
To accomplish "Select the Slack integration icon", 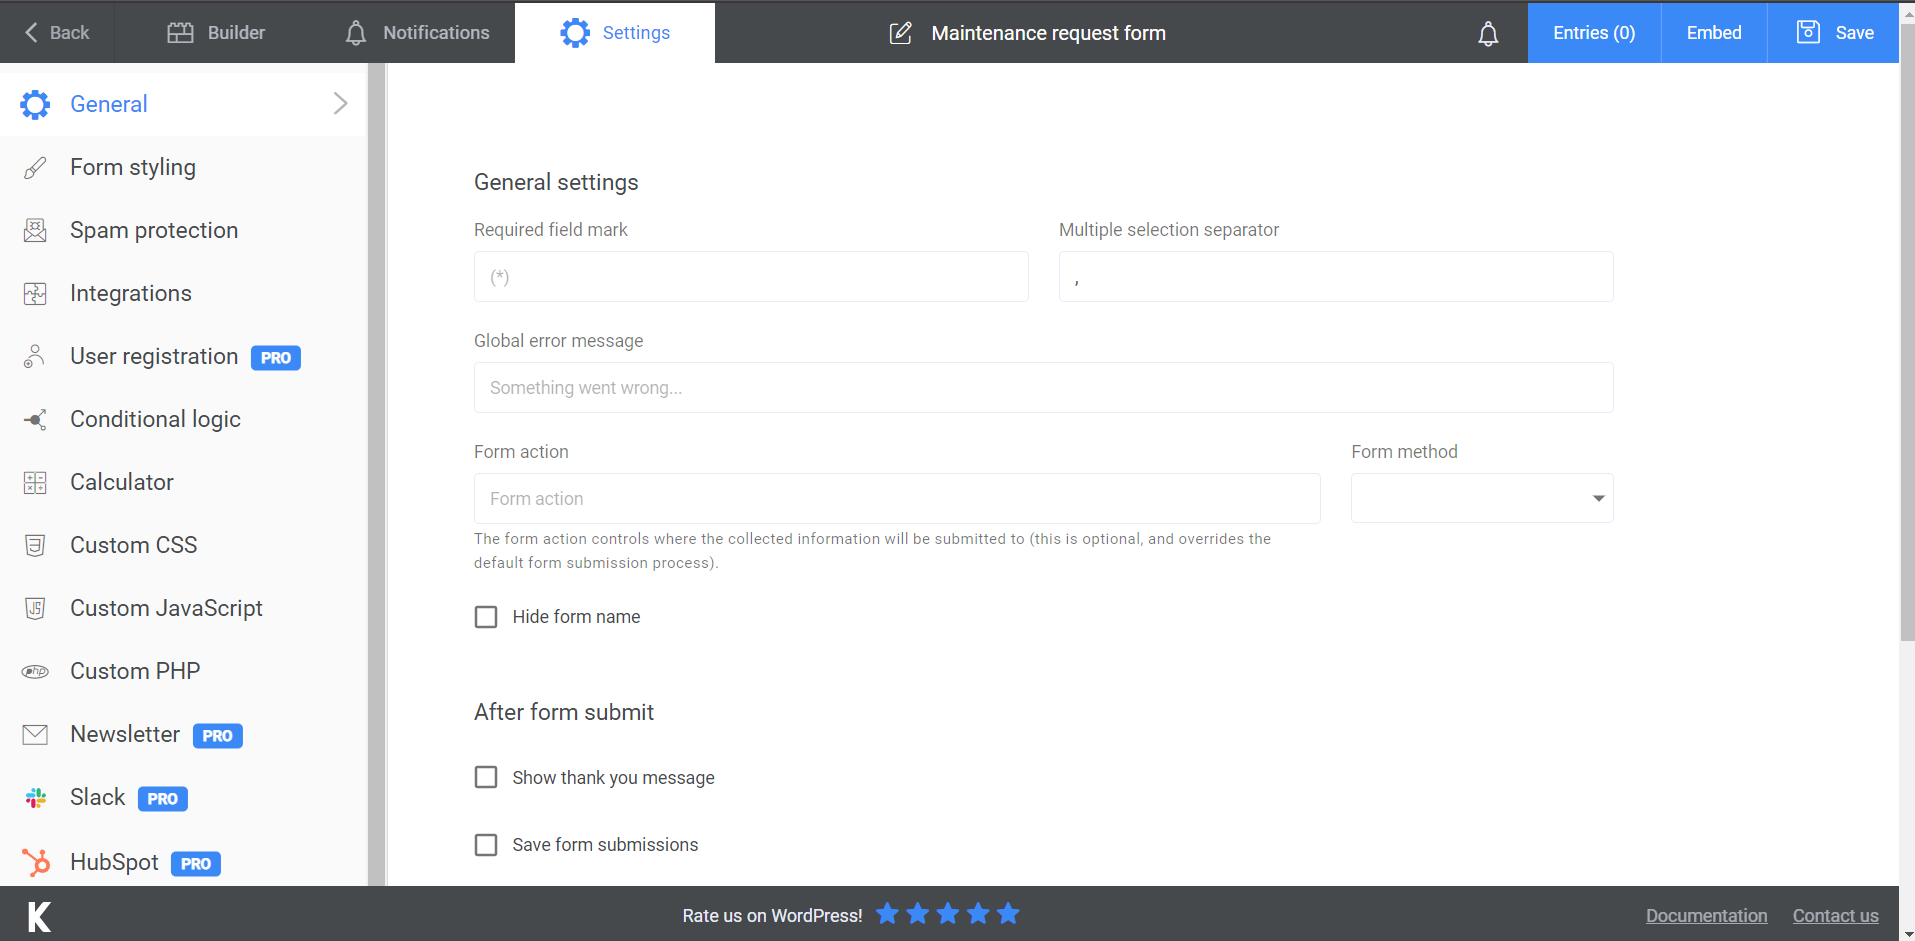I will pyautogui.click(x=35, y=797).
